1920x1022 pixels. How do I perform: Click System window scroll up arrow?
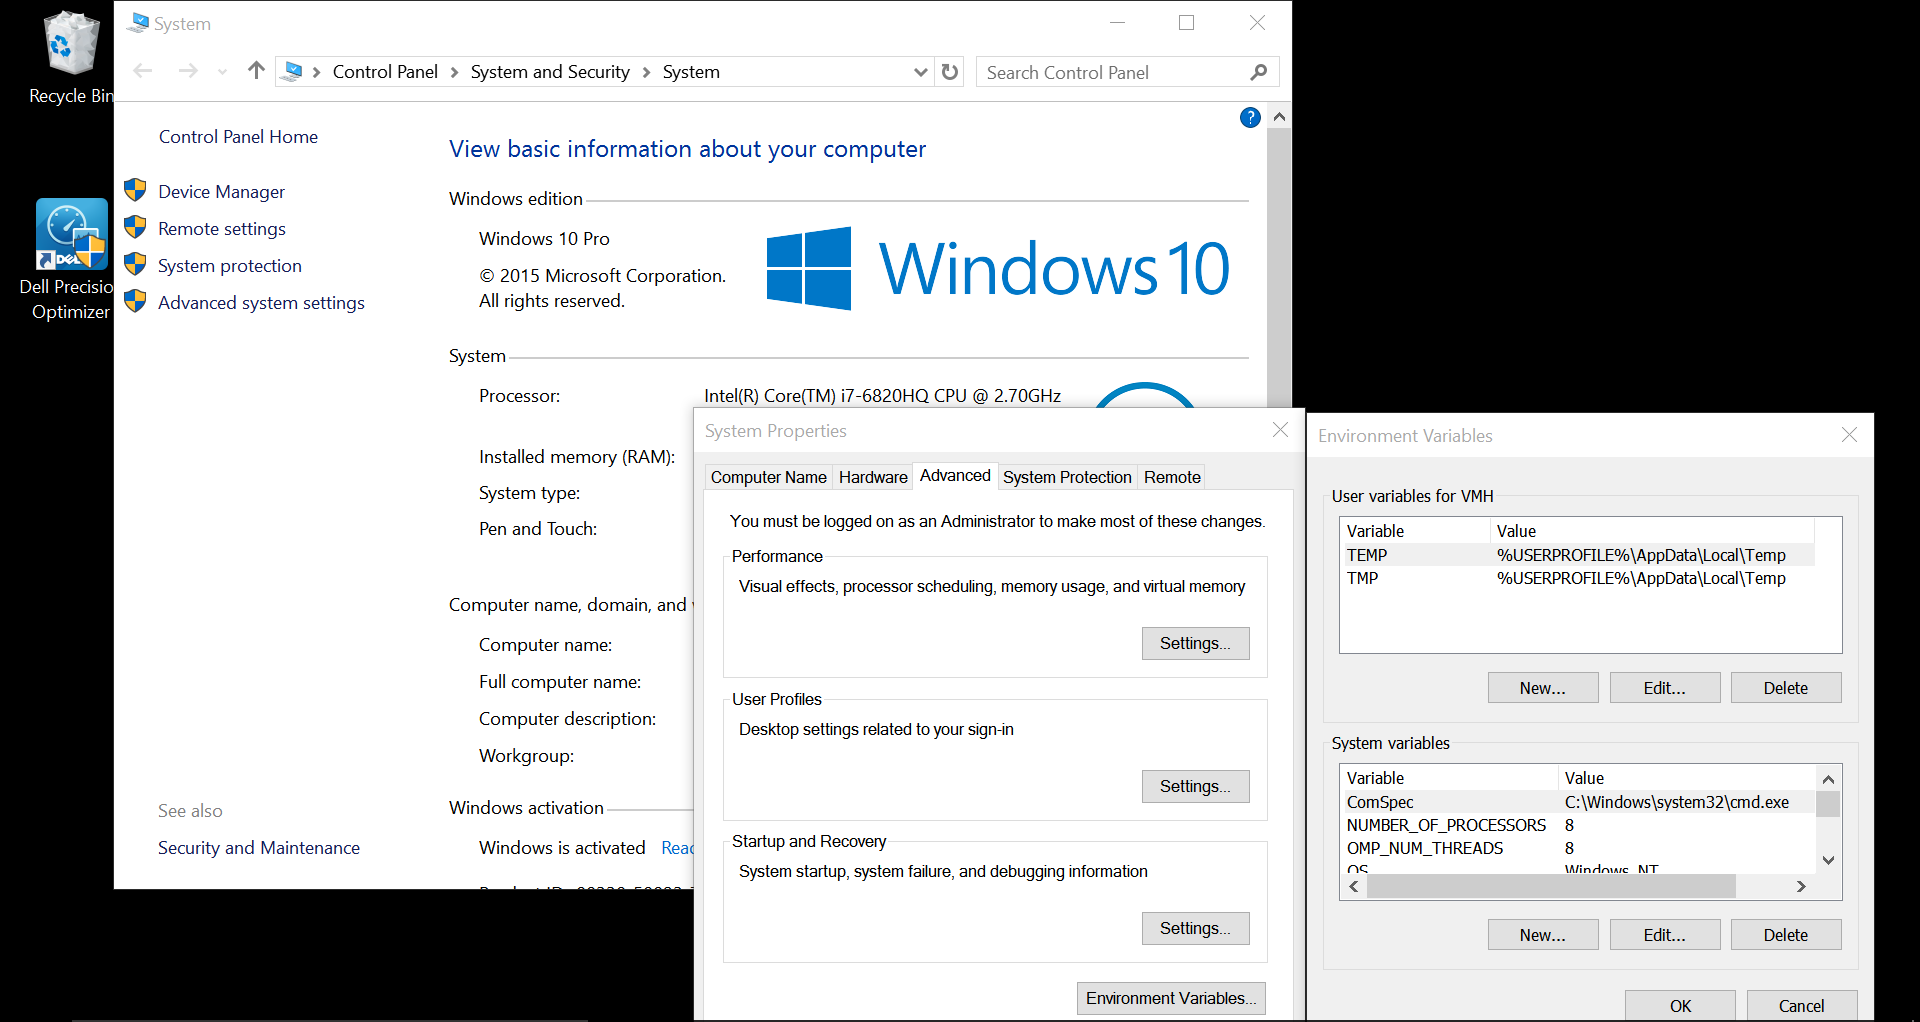pos(1279,117)
